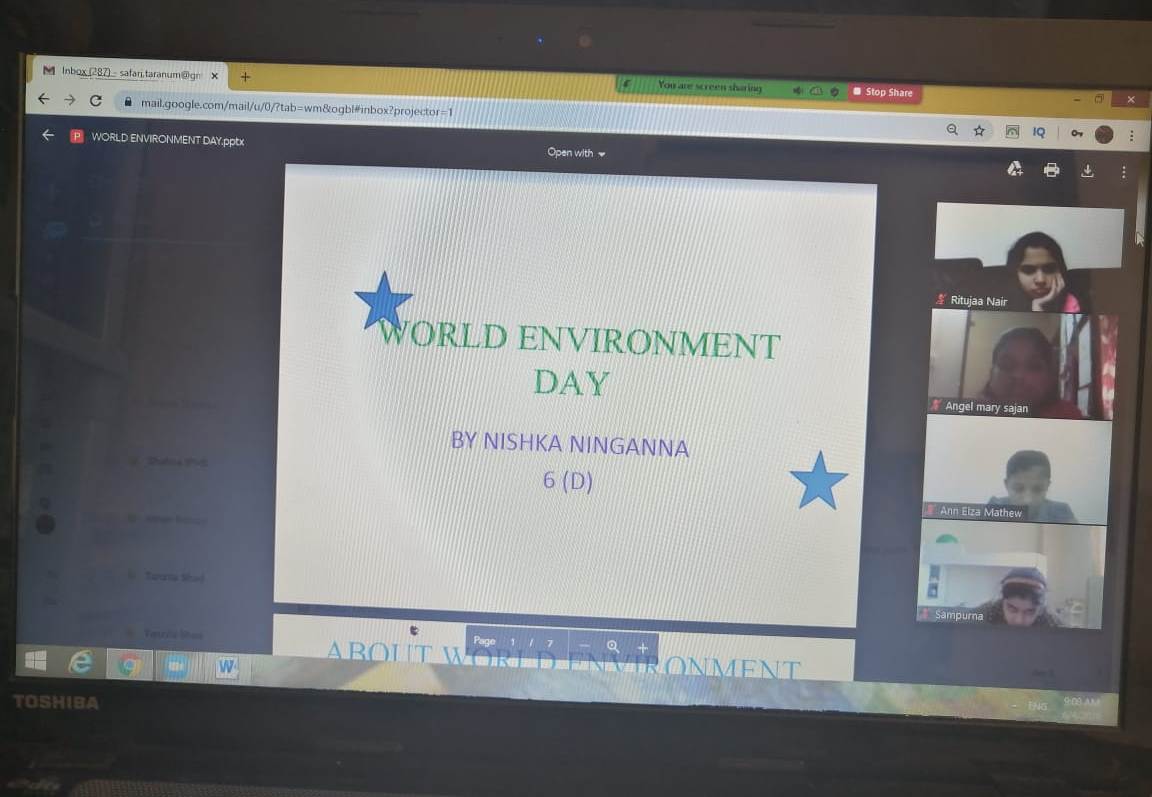Zoom out the page preview

[585, 646]
